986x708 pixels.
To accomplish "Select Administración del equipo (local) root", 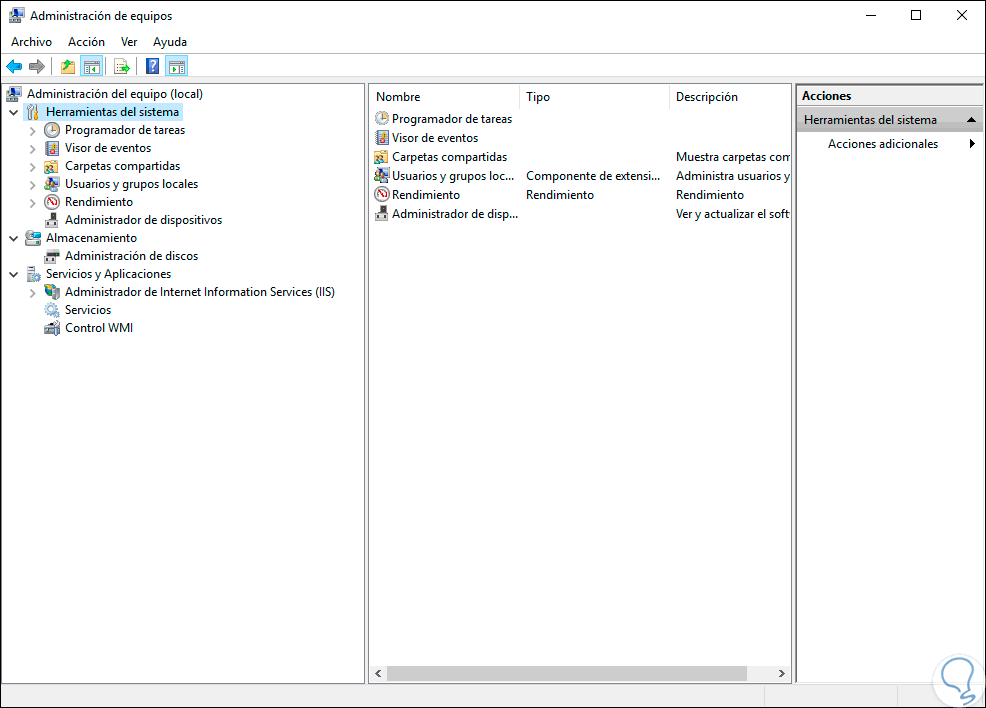I will [x=115, y=94].
